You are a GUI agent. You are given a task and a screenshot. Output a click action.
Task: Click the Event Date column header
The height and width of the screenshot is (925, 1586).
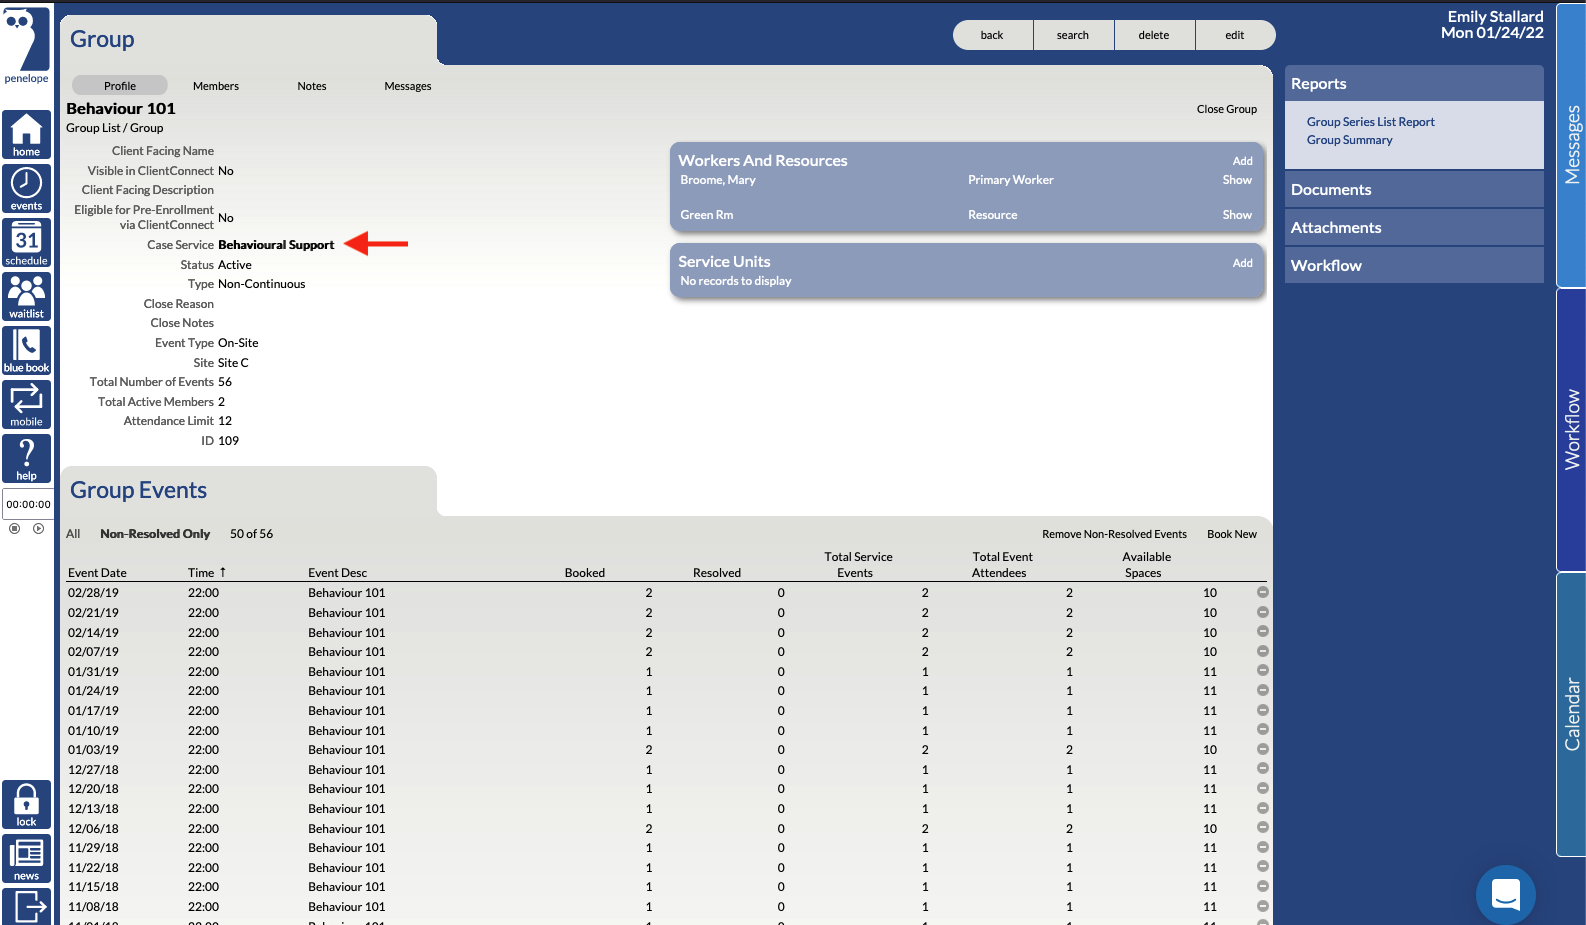(97, 573)
